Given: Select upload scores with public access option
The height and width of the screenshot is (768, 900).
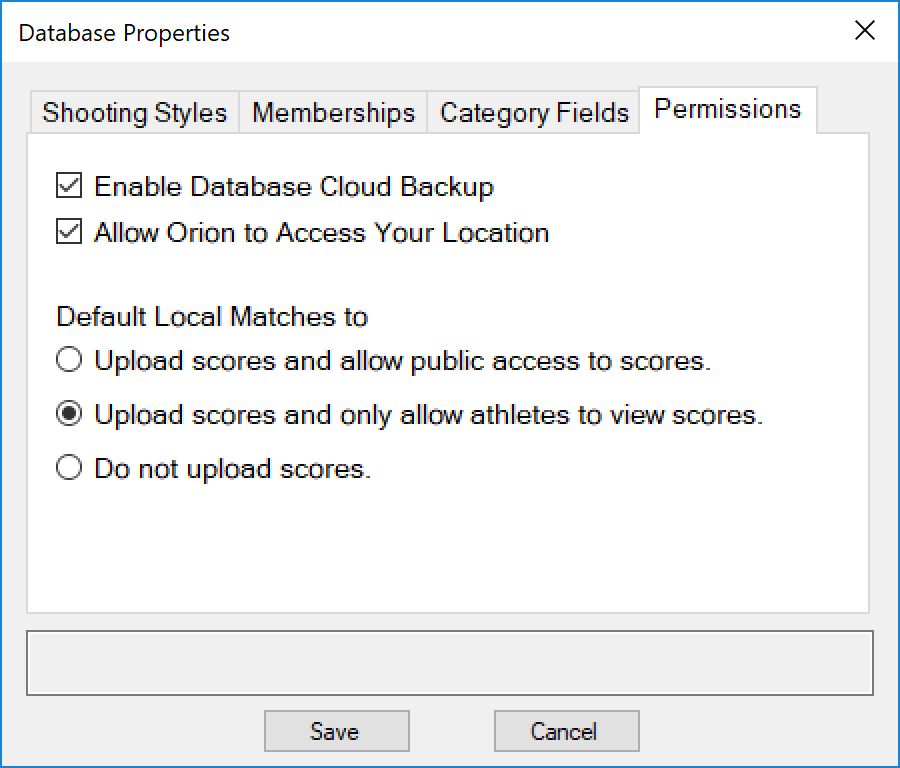Looking at the screenshot, I should pyautogui.click(x=68, y=360).
